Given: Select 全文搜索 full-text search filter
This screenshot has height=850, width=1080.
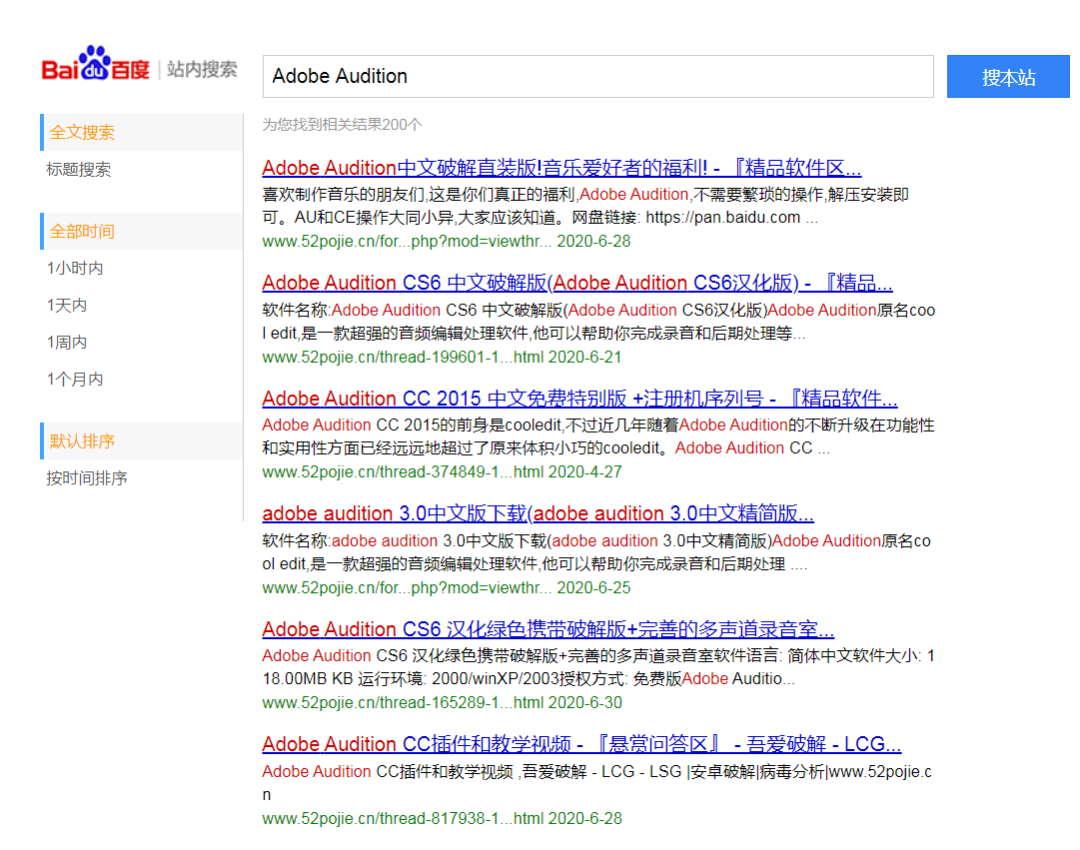Looking at the screenshot, I should click(83, 132).
